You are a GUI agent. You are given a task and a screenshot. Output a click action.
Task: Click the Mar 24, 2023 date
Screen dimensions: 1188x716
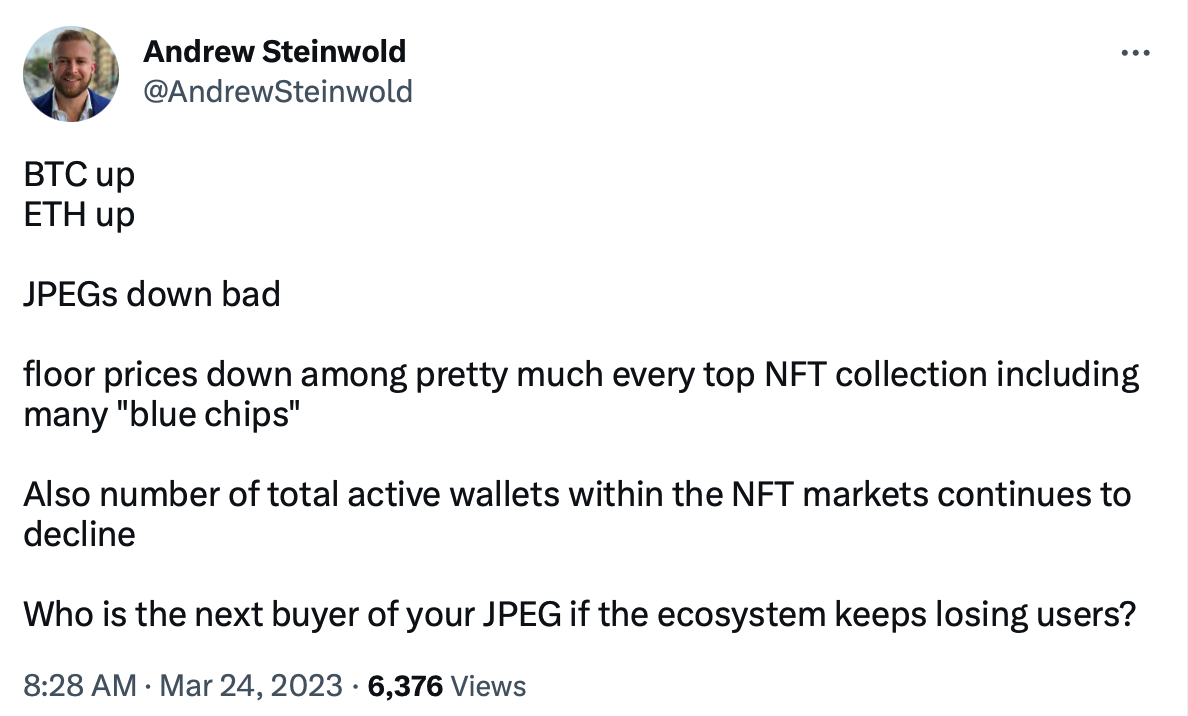(x=251, y=686)
